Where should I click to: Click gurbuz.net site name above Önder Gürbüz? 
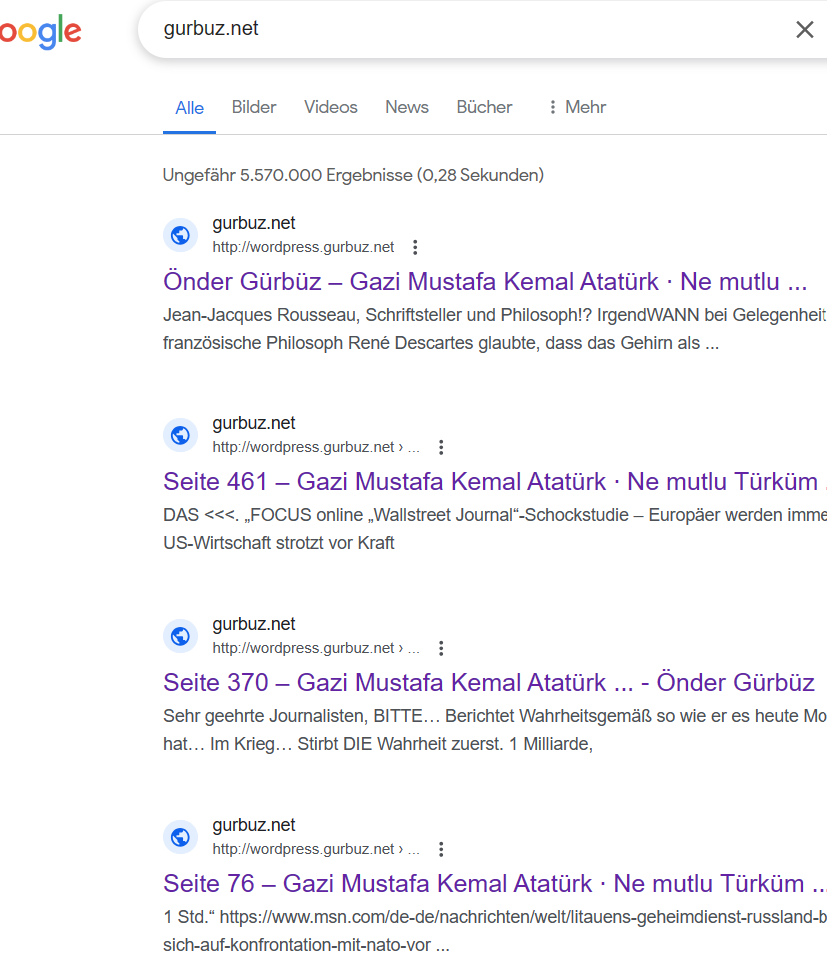coord(254,223)
